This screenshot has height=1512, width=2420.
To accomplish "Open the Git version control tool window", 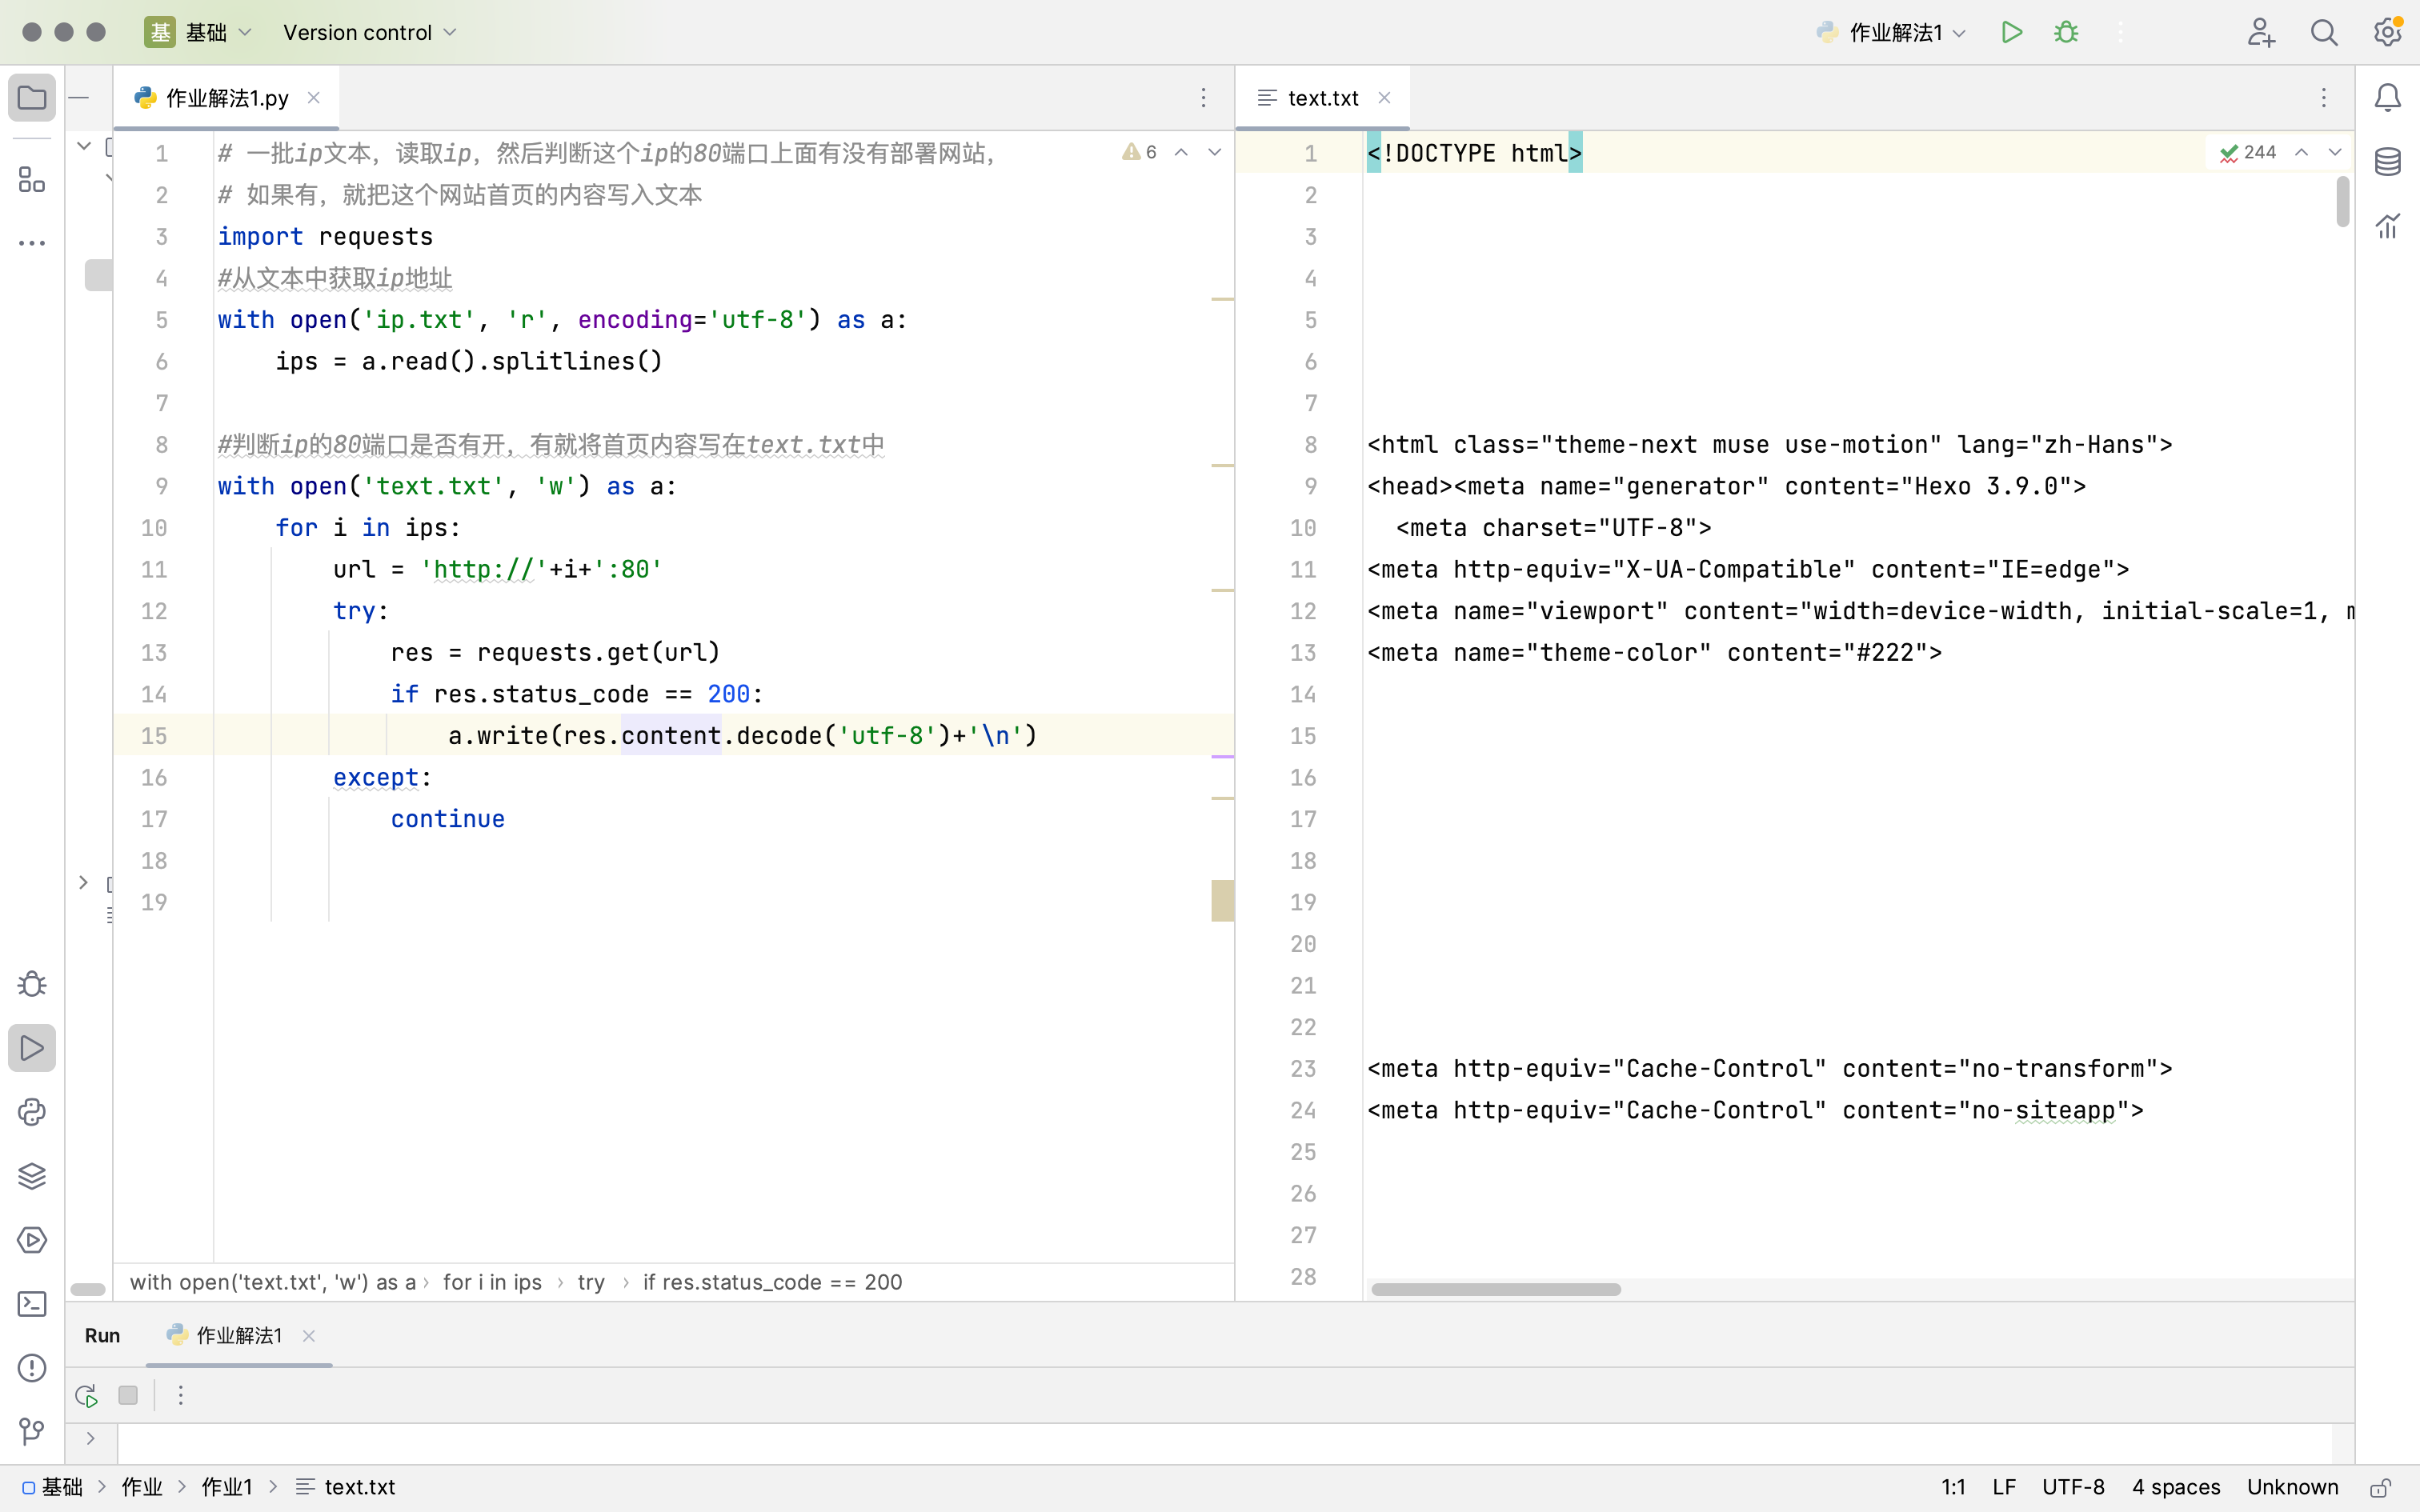I will pos(32,1432).
